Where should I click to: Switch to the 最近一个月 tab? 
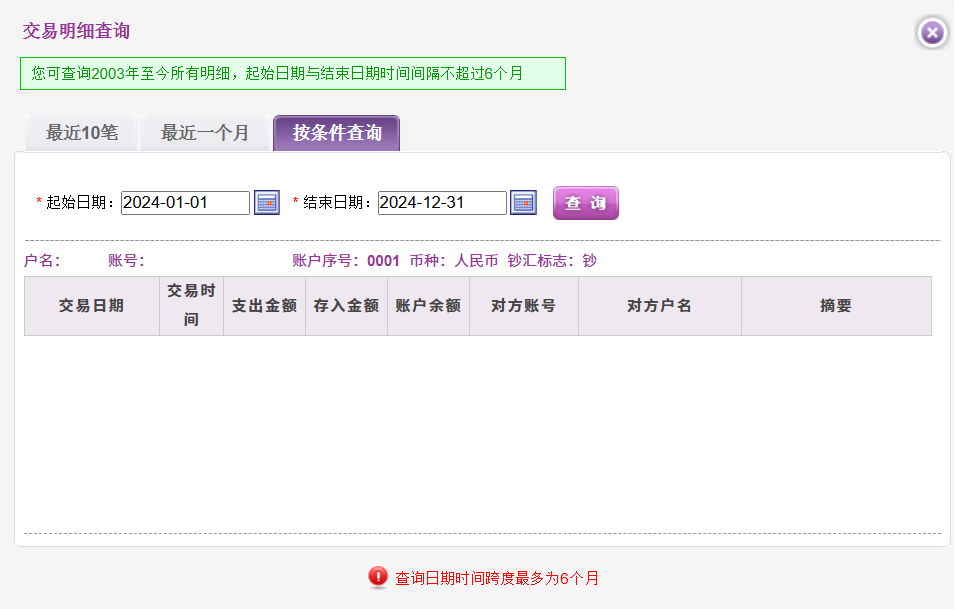tap(205, 133)
